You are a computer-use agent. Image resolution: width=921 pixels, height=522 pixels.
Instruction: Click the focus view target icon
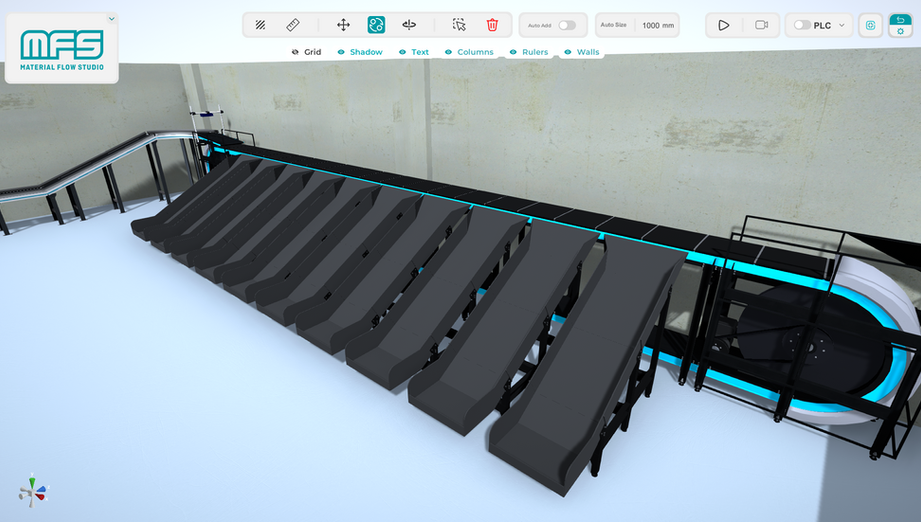pyautogui.click(x=870, y=25)
